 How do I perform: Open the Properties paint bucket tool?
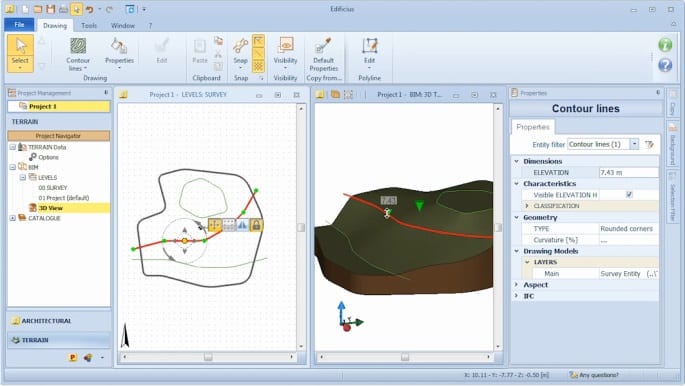point(119,54)
